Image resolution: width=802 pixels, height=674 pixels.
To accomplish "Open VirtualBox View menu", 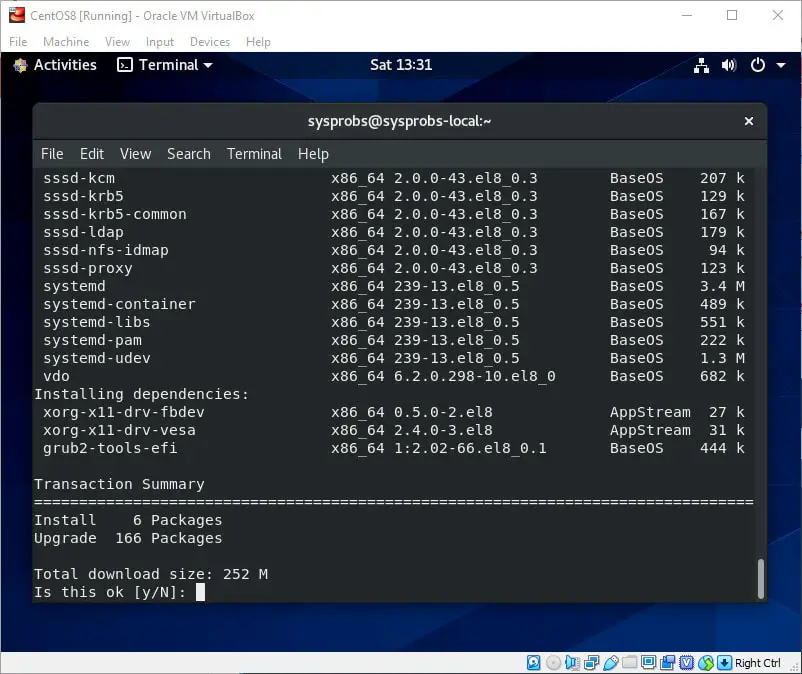I will coord(117,42).
